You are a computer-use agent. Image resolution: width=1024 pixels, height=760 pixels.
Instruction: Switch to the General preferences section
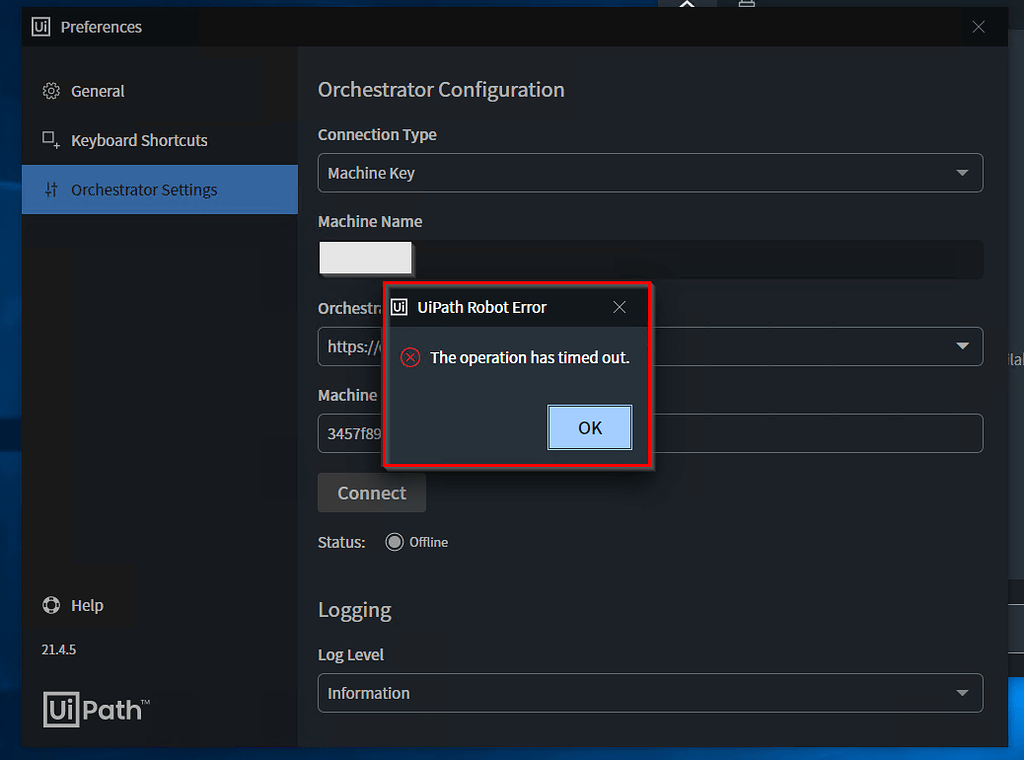(98, 91)
